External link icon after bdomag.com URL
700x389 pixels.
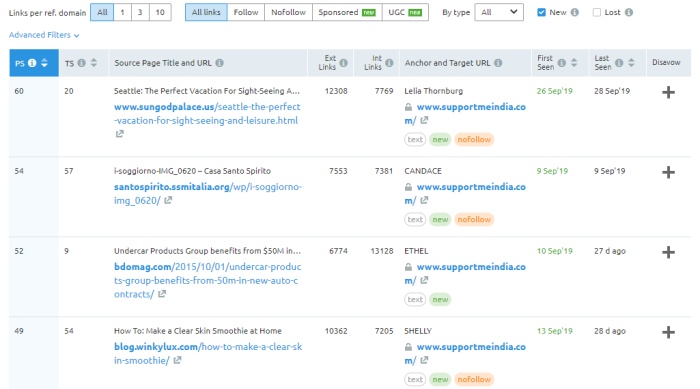pyautogui.click(x=162, y=294)
